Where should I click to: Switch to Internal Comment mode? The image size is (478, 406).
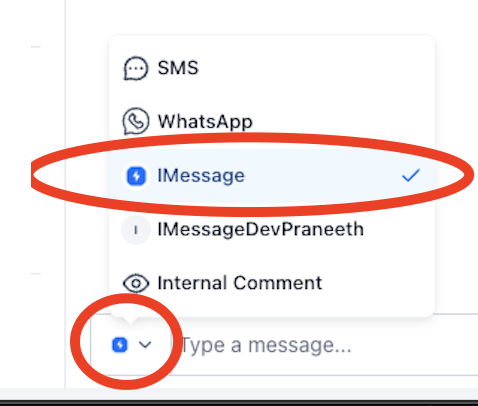(x=272, y=283)
